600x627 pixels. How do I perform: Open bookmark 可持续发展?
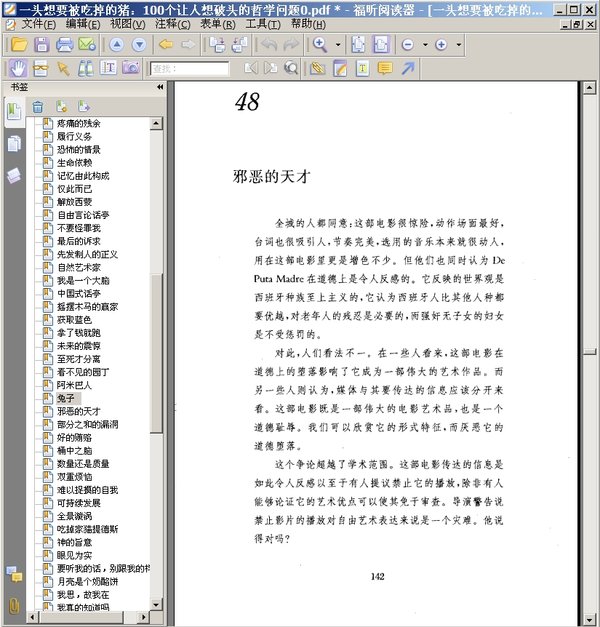(78, 503)
